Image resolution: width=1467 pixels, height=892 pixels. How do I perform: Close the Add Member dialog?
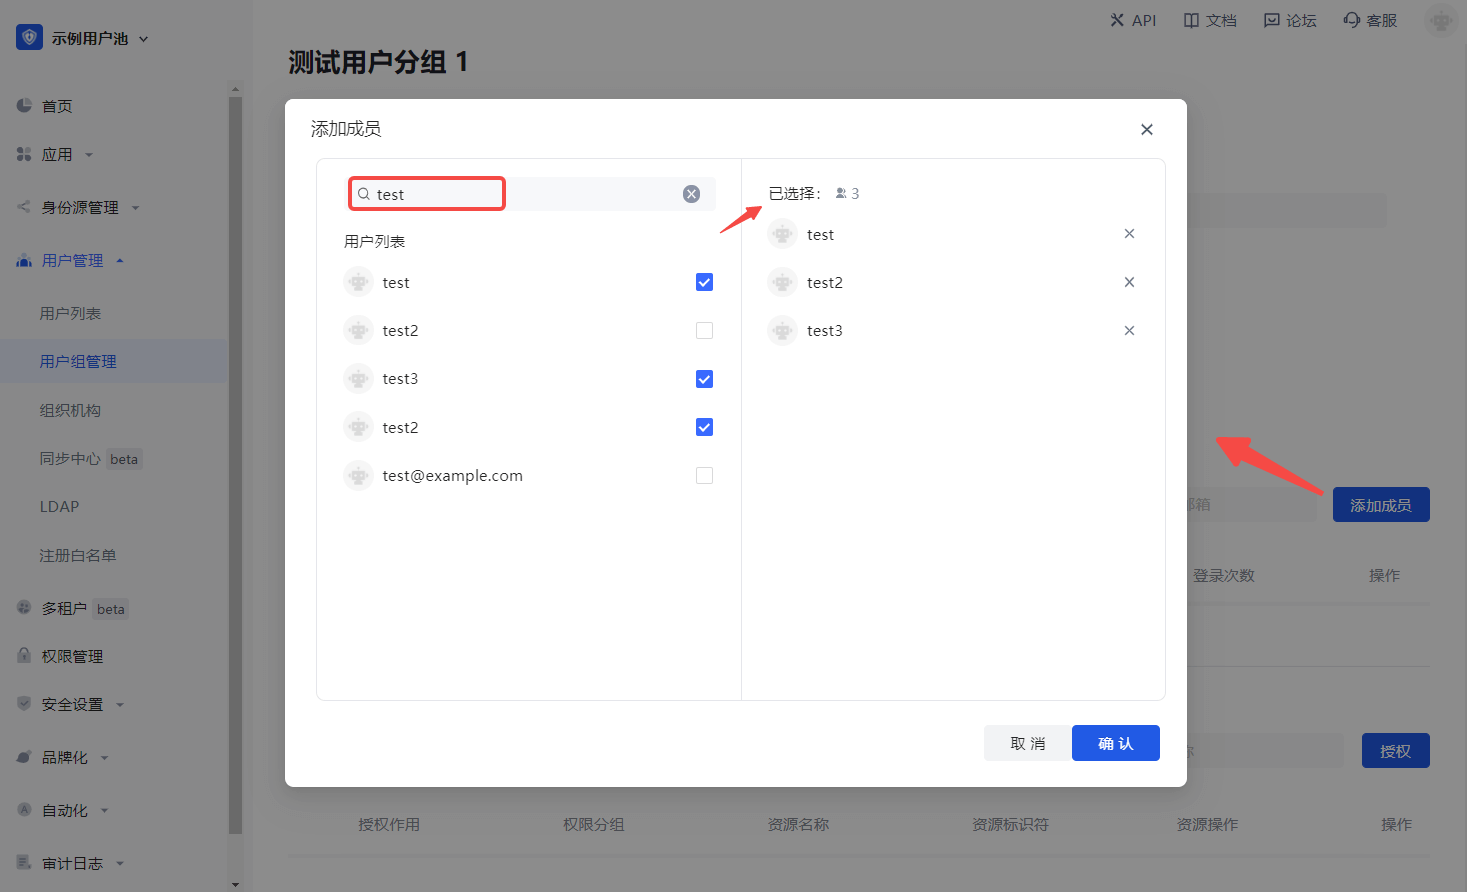(x=1146, y=129)
